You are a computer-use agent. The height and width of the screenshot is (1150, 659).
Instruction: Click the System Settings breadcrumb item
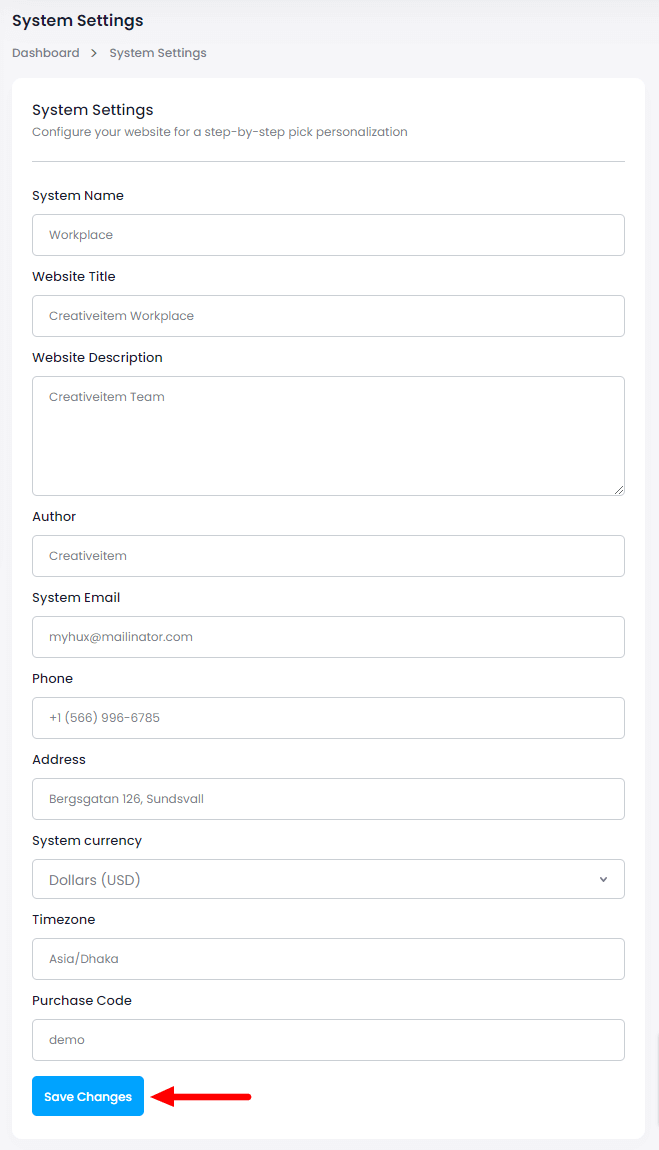click(158, 53)
